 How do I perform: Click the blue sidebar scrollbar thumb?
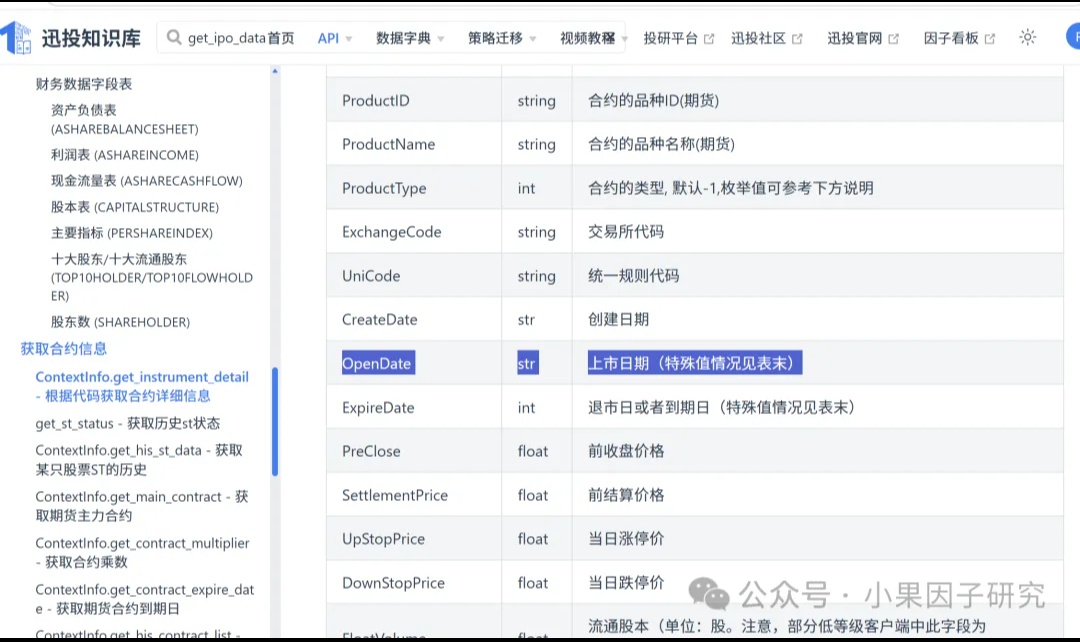point(275,422)
